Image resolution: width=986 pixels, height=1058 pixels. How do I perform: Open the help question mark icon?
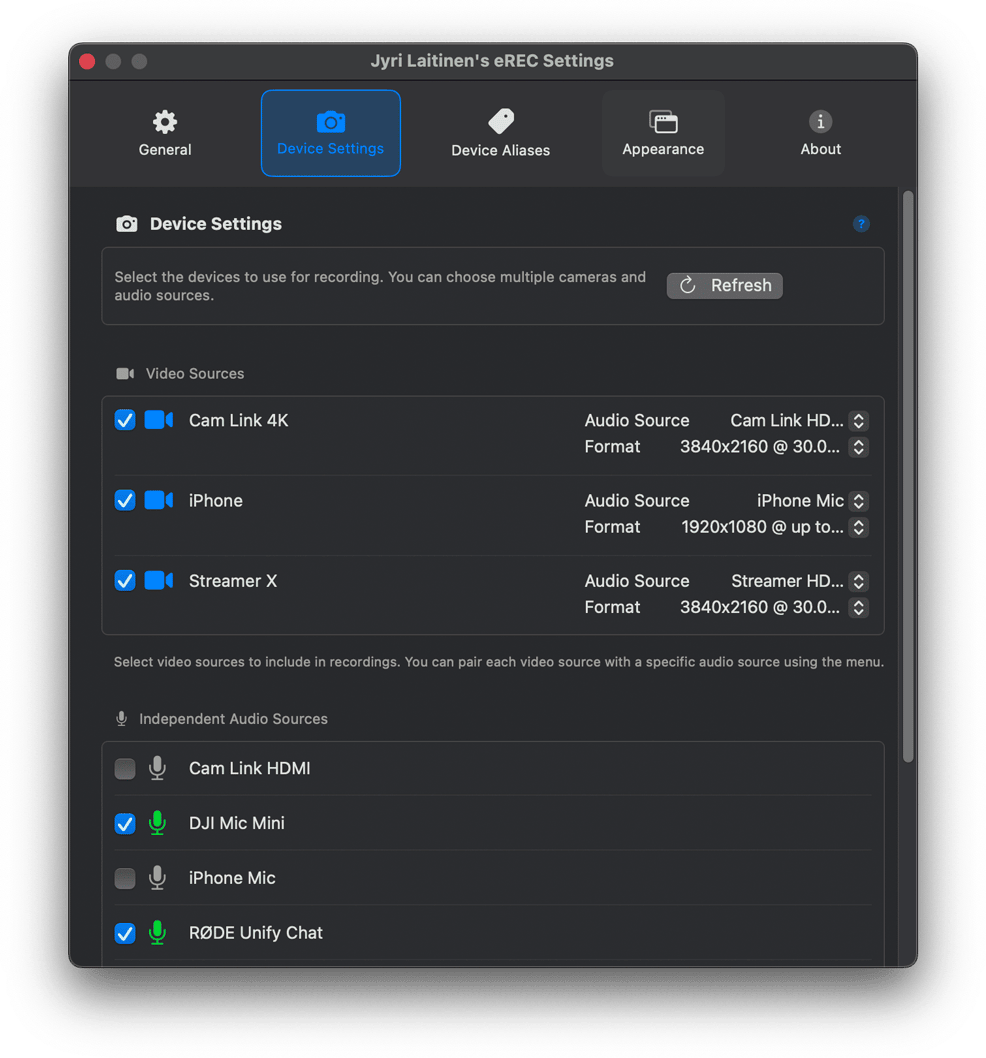coord(861,224)
